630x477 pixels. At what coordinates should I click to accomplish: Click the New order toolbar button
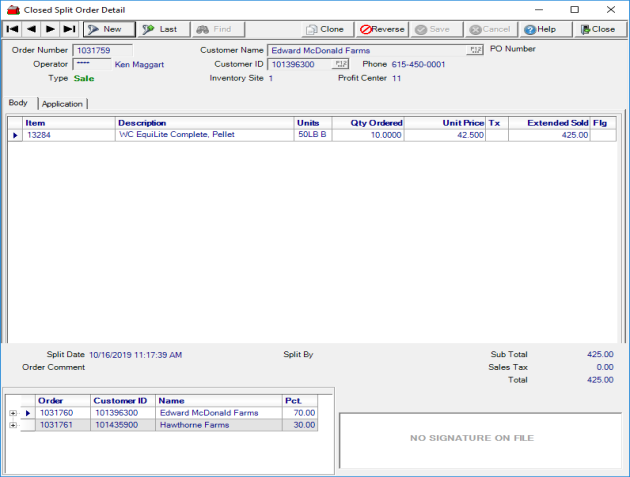coord(108,29)
